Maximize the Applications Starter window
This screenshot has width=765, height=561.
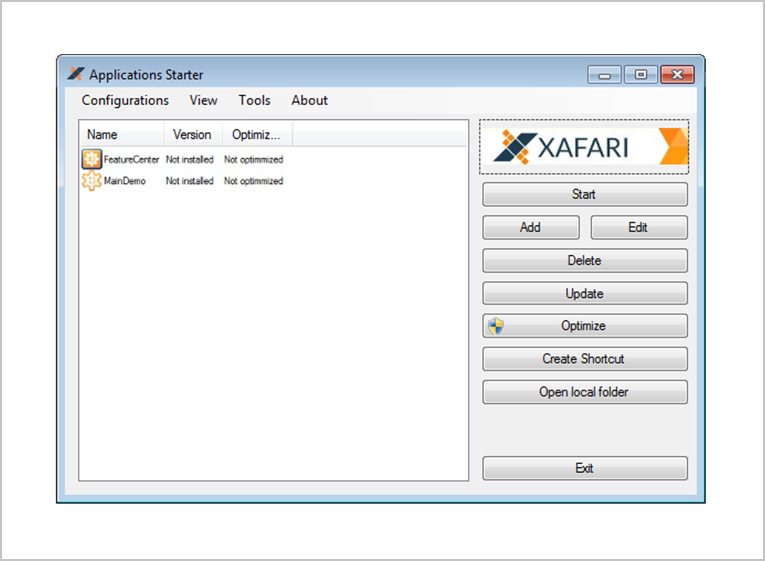click(641, 75)
